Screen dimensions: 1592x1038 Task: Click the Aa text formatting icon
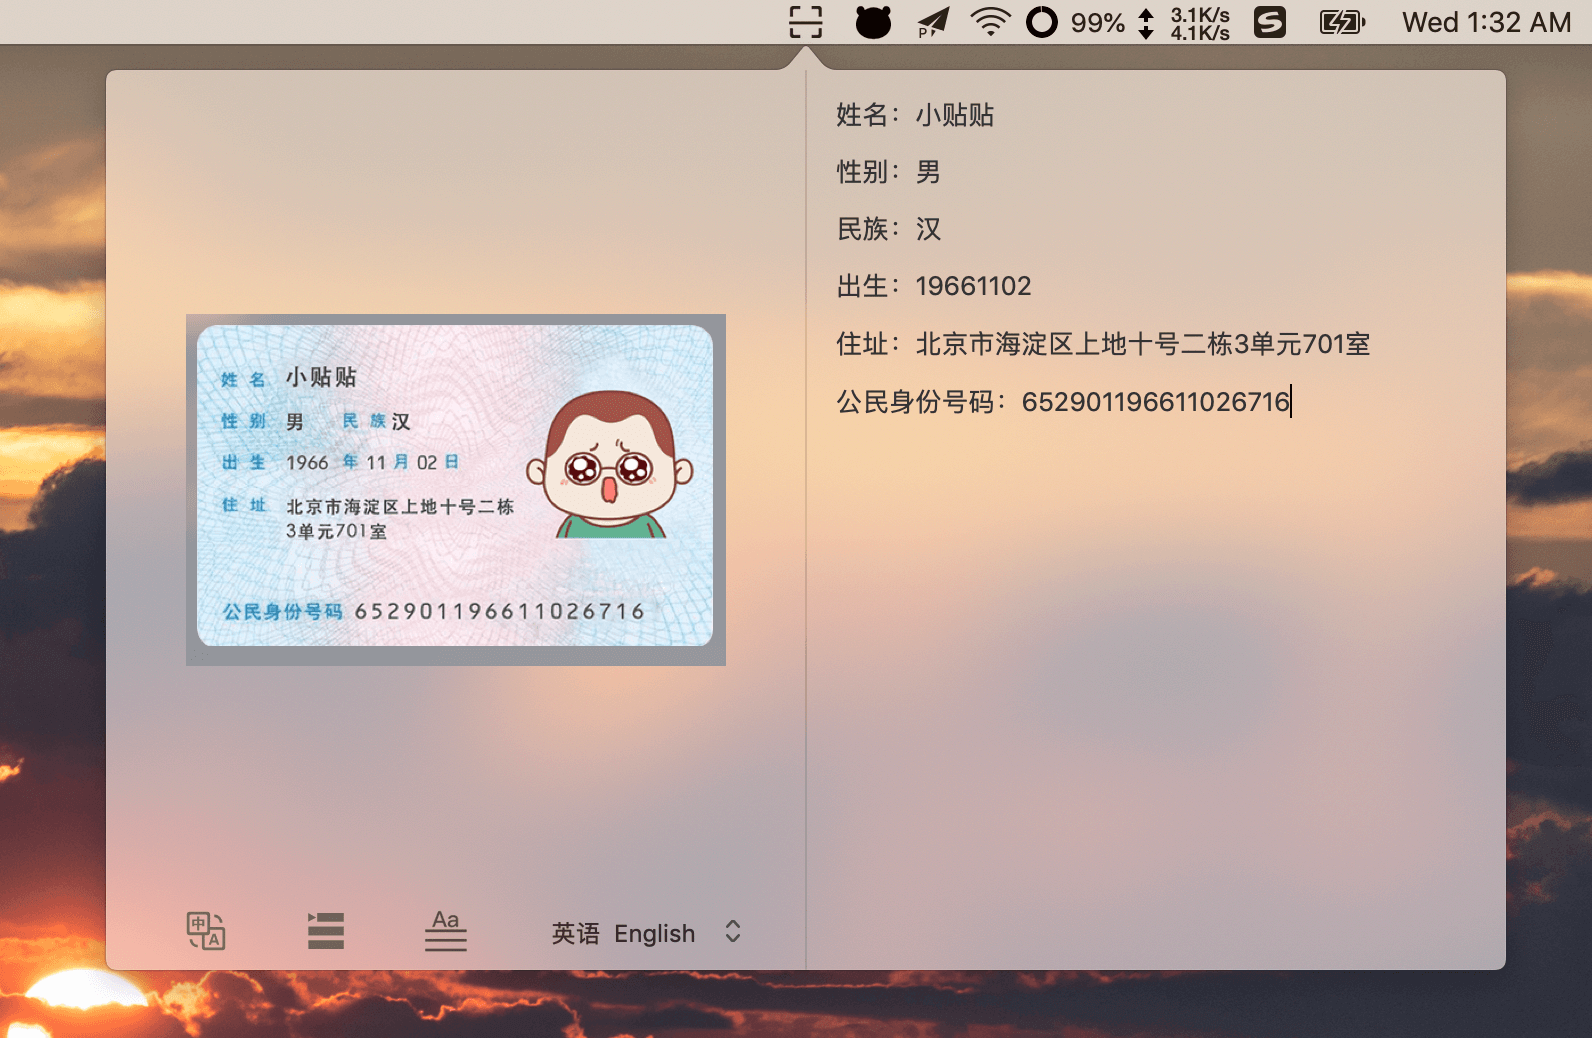(446, 930)
